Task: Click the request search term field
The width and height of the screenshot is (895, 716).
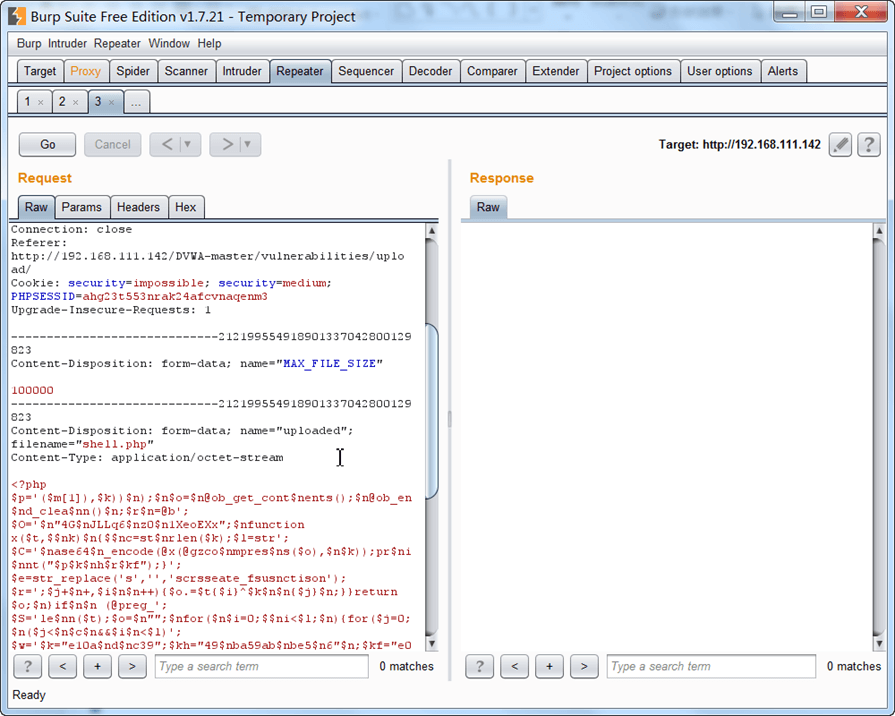Action: coord(261,666)
